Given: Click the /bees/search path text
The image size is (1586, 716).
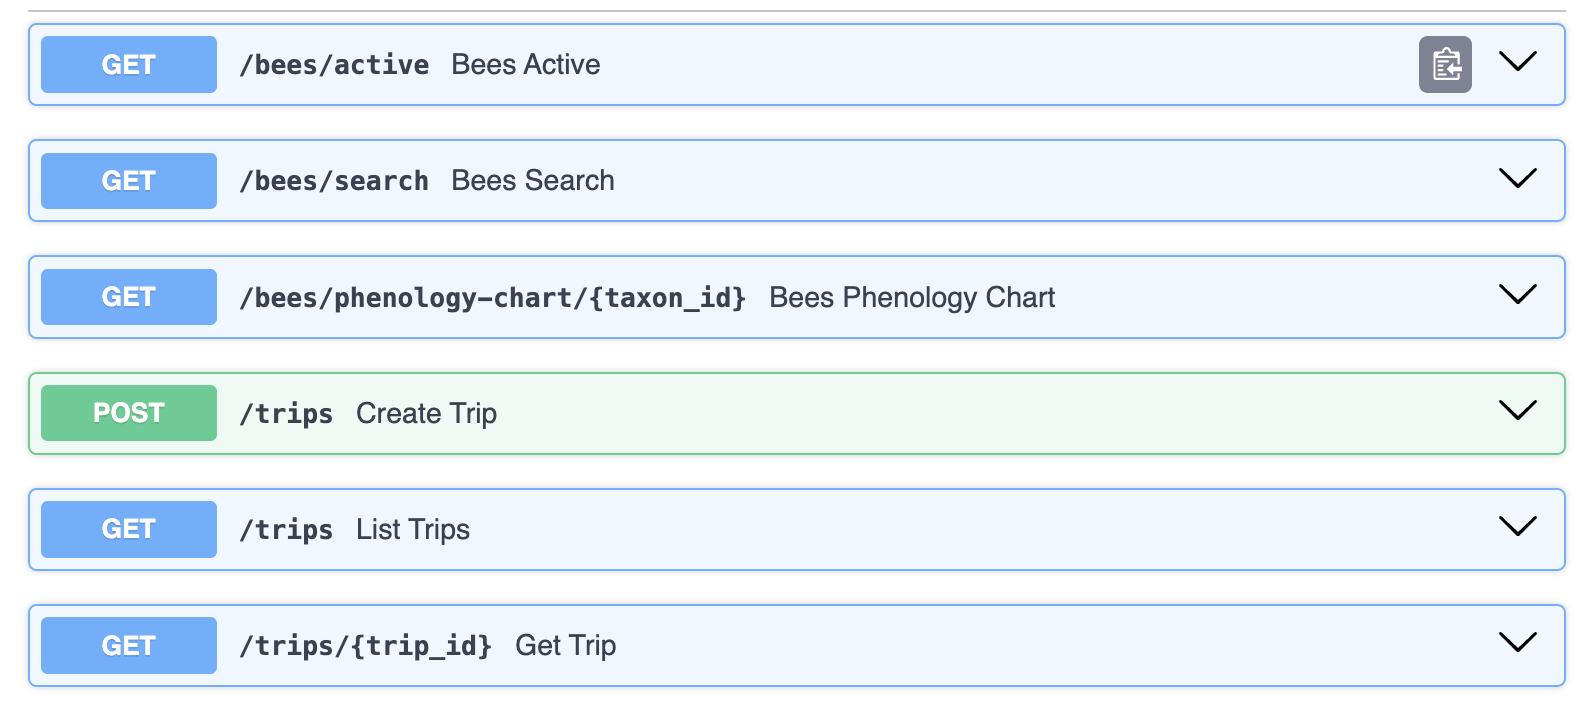Looking at the screenshot, I should tap(334, 181).
